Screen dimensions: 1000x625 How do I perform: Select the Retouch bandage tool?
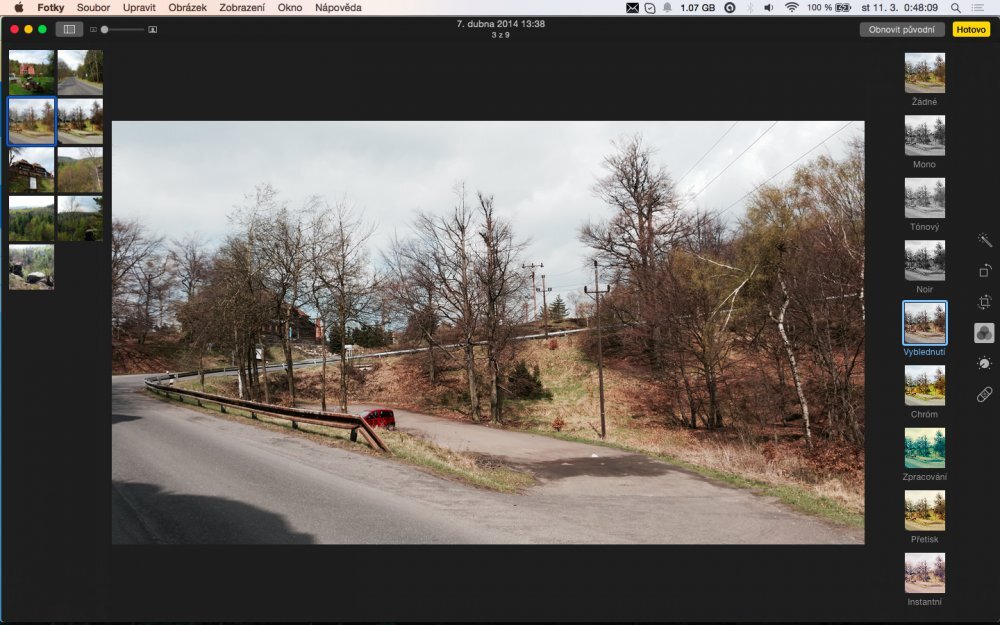tap(984, 395)
